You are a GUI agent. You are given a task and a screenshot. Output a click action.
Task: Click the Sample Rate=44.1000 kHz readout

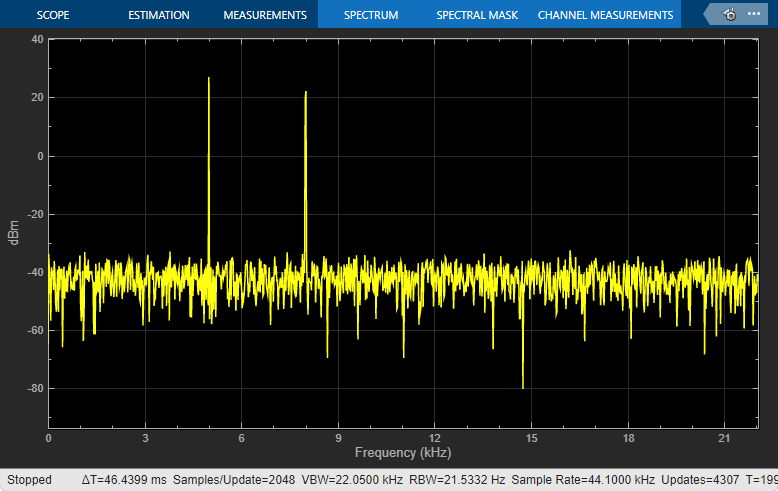[583, 480]
